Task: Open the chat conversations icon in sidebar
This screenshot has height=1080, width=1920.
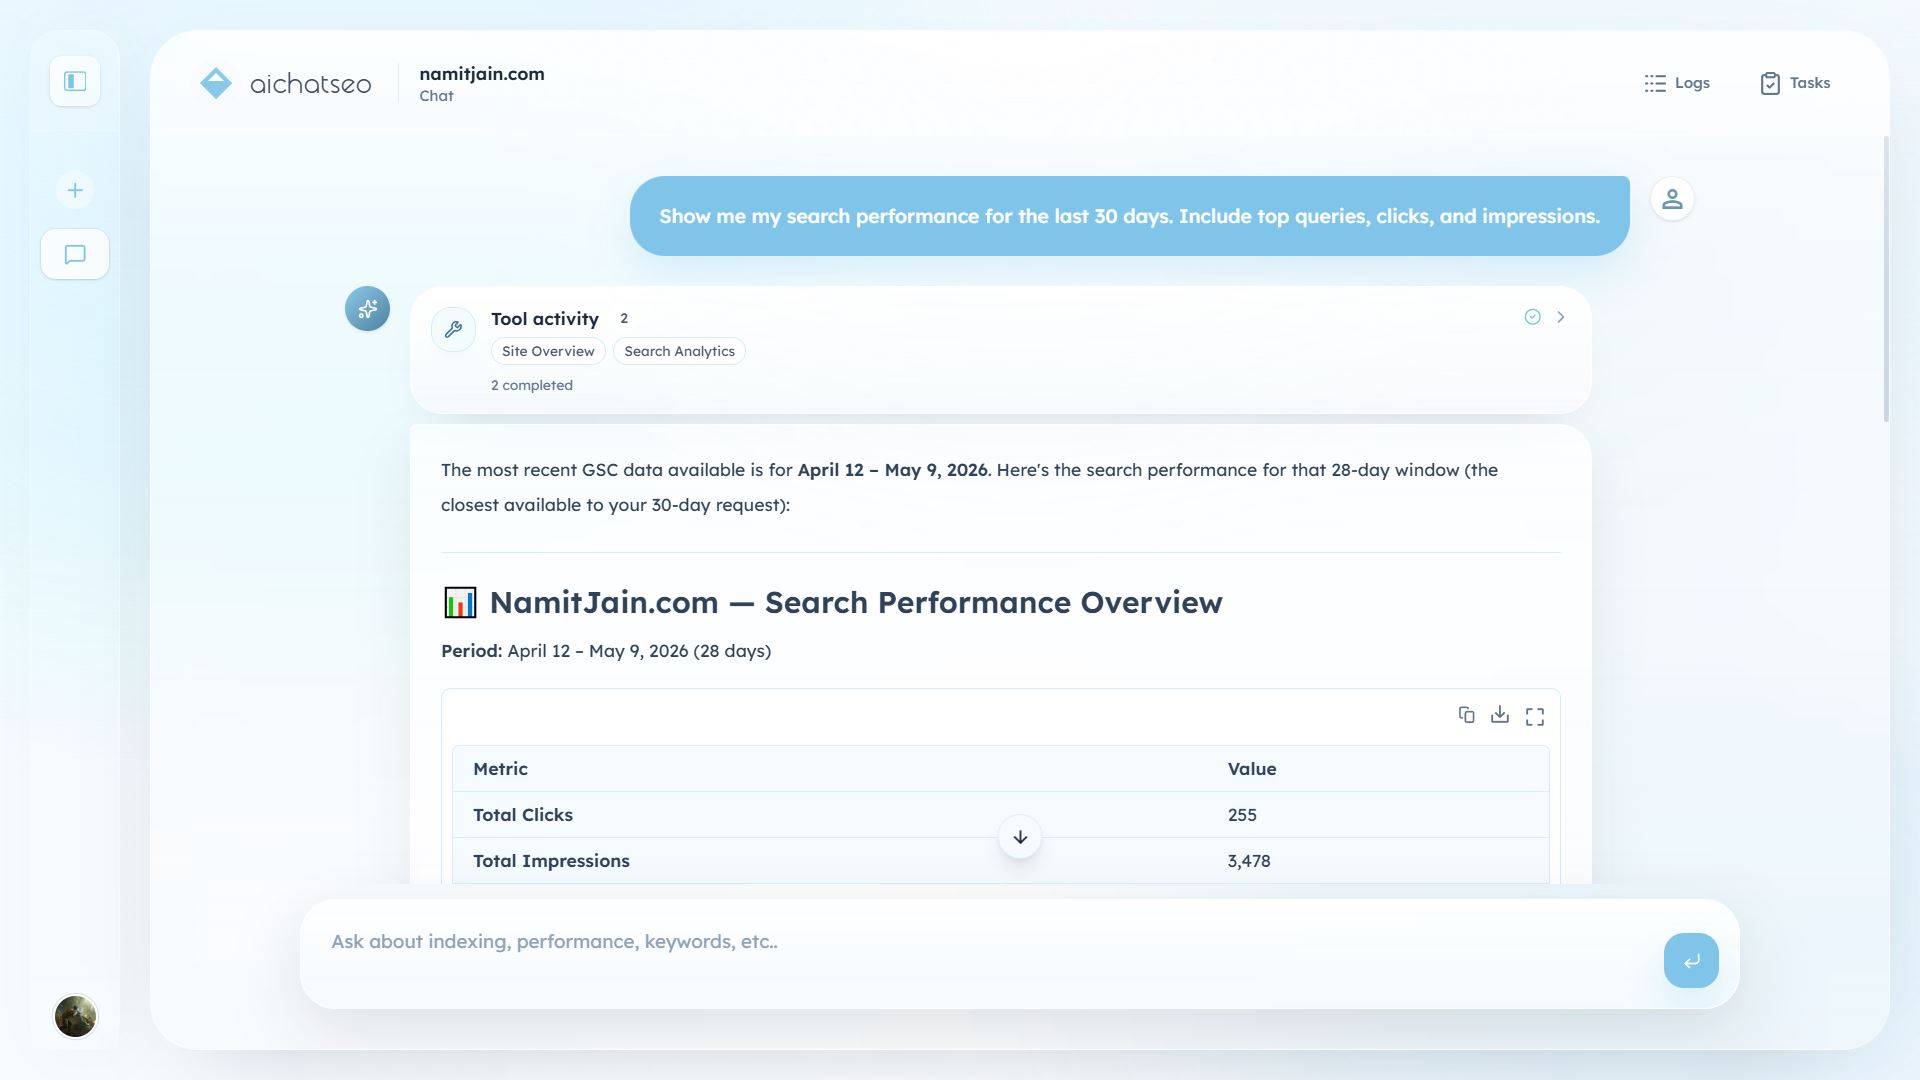Action: pos(75,254)
